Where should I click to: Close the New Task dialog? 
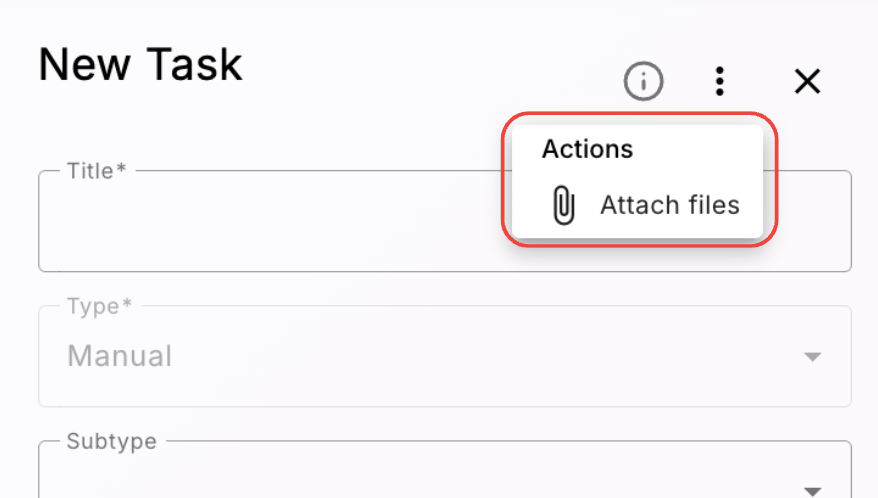coord(807,81)
